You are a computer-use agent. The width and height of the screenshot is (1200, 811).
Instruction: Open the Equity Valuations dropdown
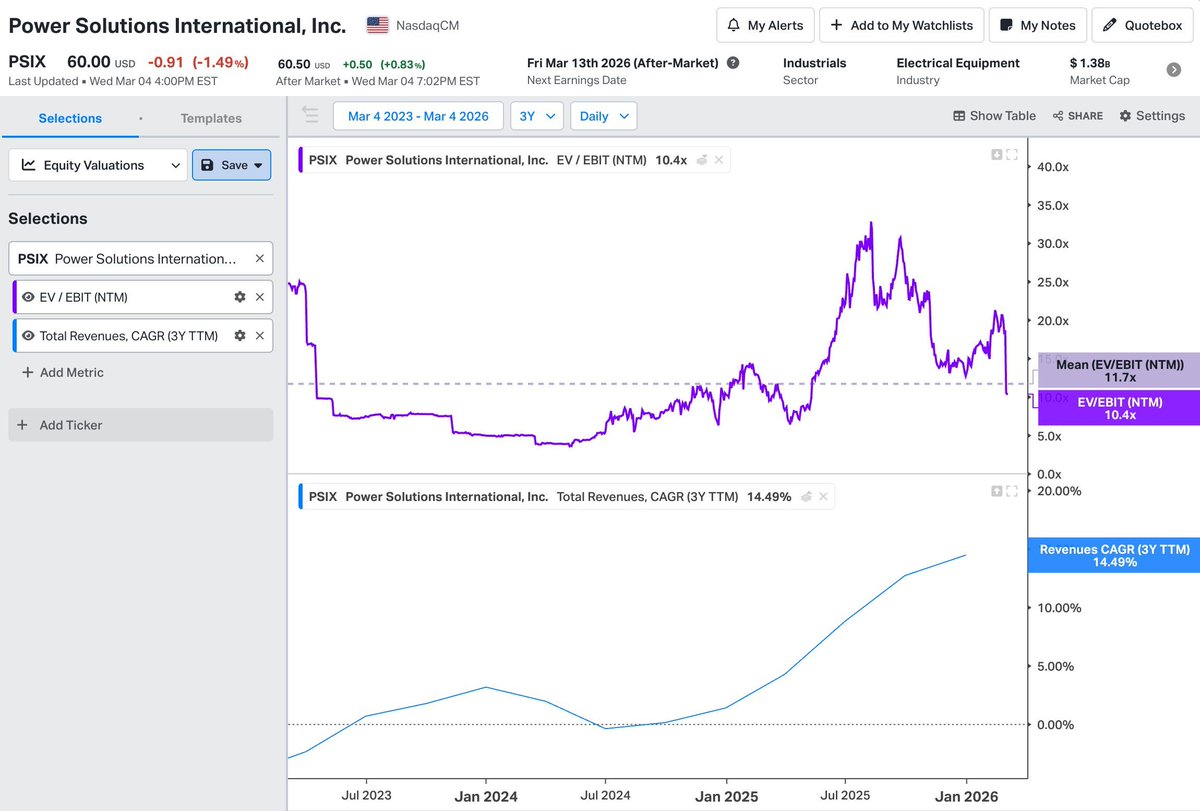(98, 165)
